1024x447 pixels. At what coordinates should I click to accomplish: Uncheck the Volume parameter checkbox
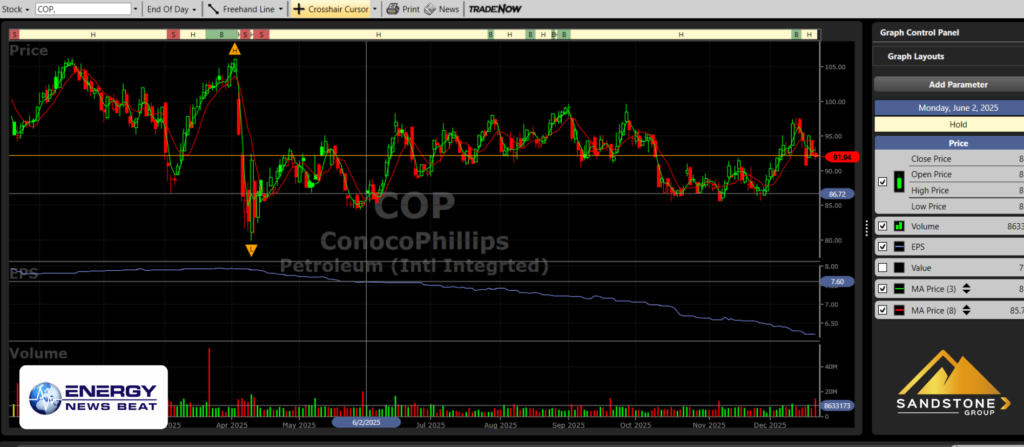883,226
